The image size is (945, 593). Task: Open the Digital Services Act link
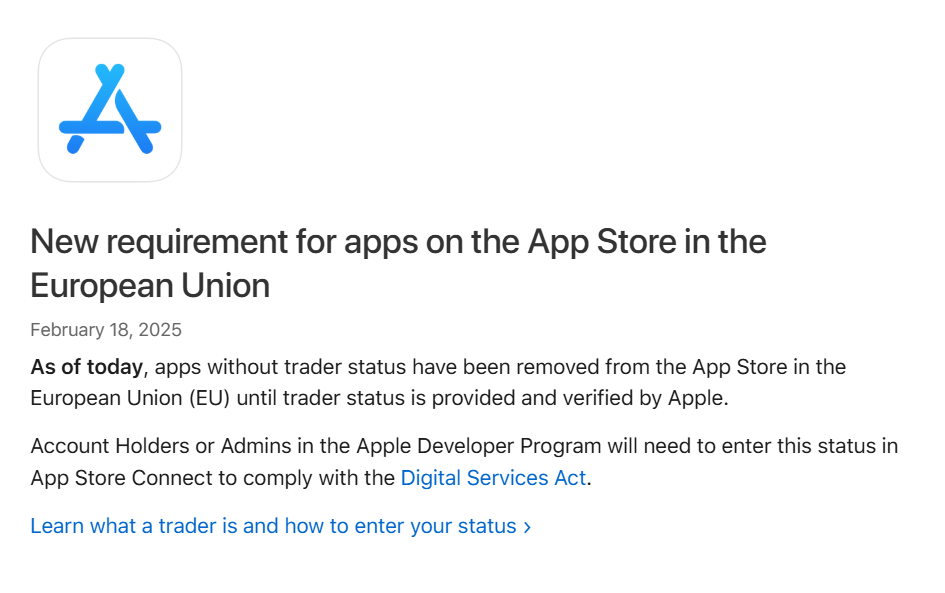[x=493, y=478]
